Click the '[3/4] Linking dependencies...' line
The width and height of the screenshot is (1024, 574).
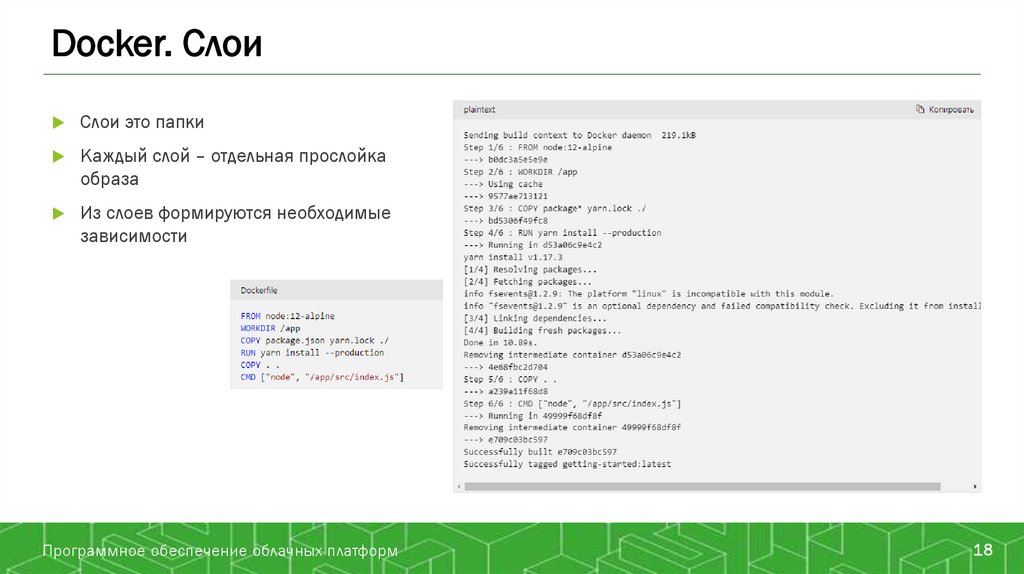[x=535, y=319]
